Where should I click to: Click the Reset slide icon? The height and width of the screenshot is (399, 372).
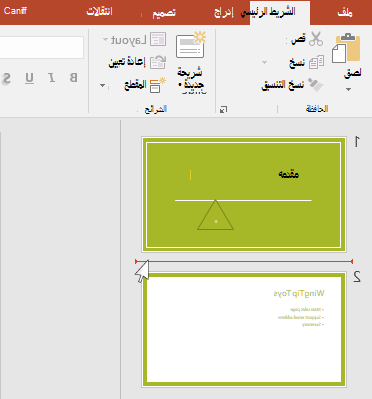(x=158, y=62)
